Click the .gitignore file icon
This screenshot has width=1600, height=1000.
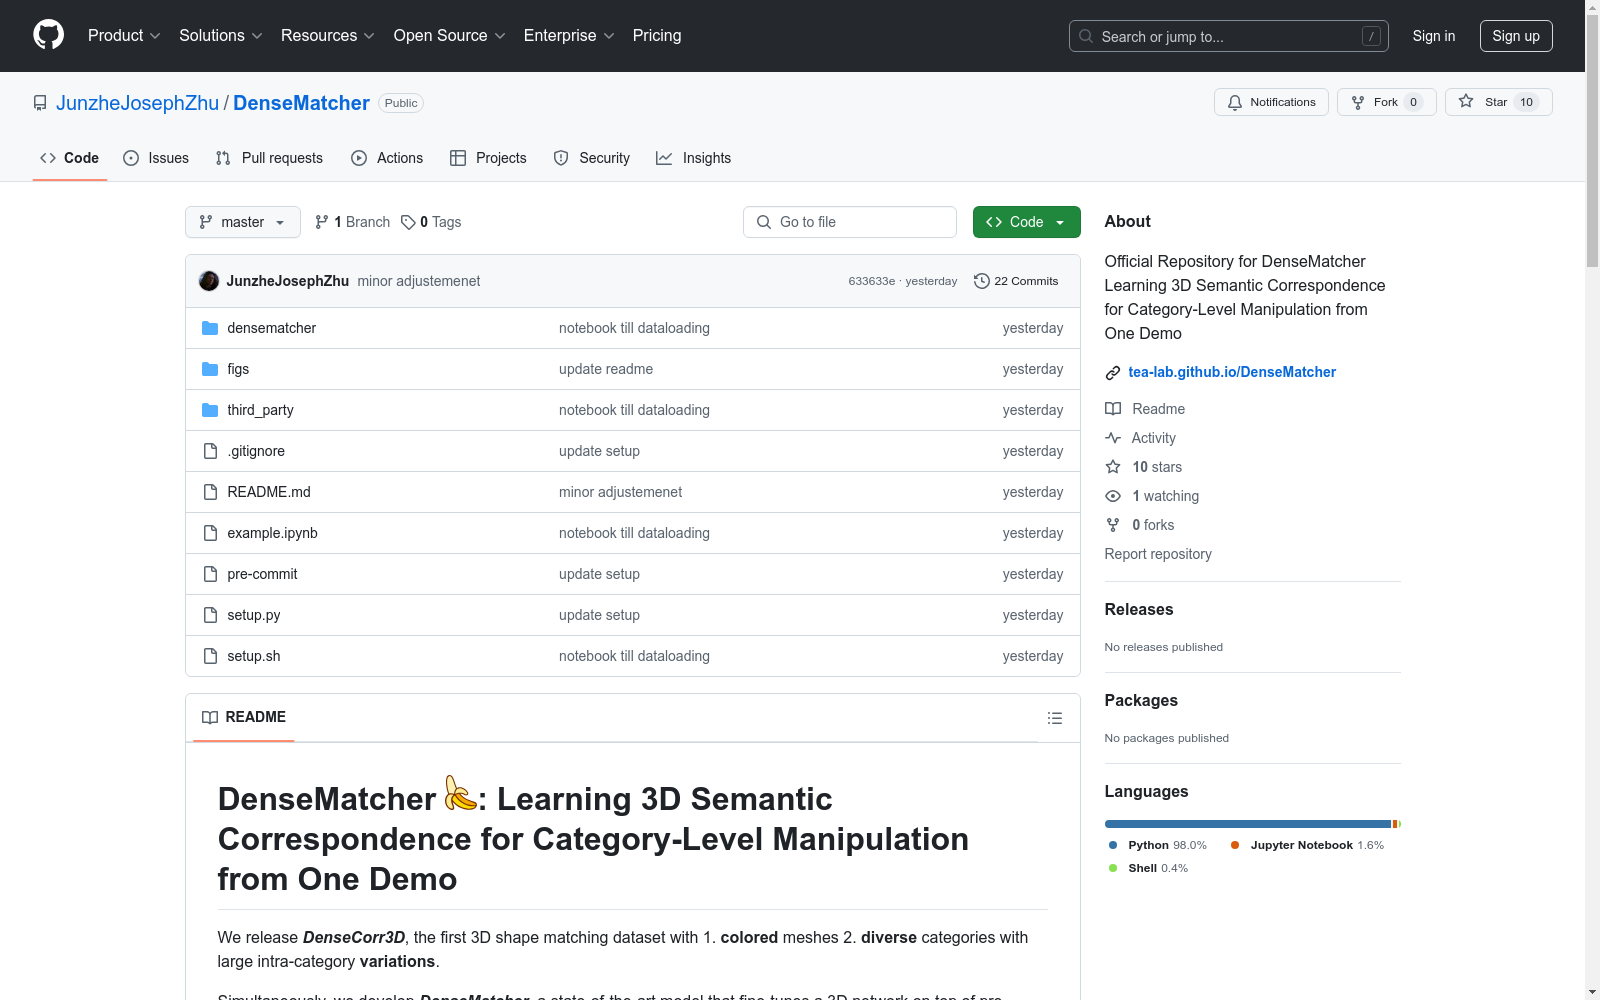[x=210, y=451]
